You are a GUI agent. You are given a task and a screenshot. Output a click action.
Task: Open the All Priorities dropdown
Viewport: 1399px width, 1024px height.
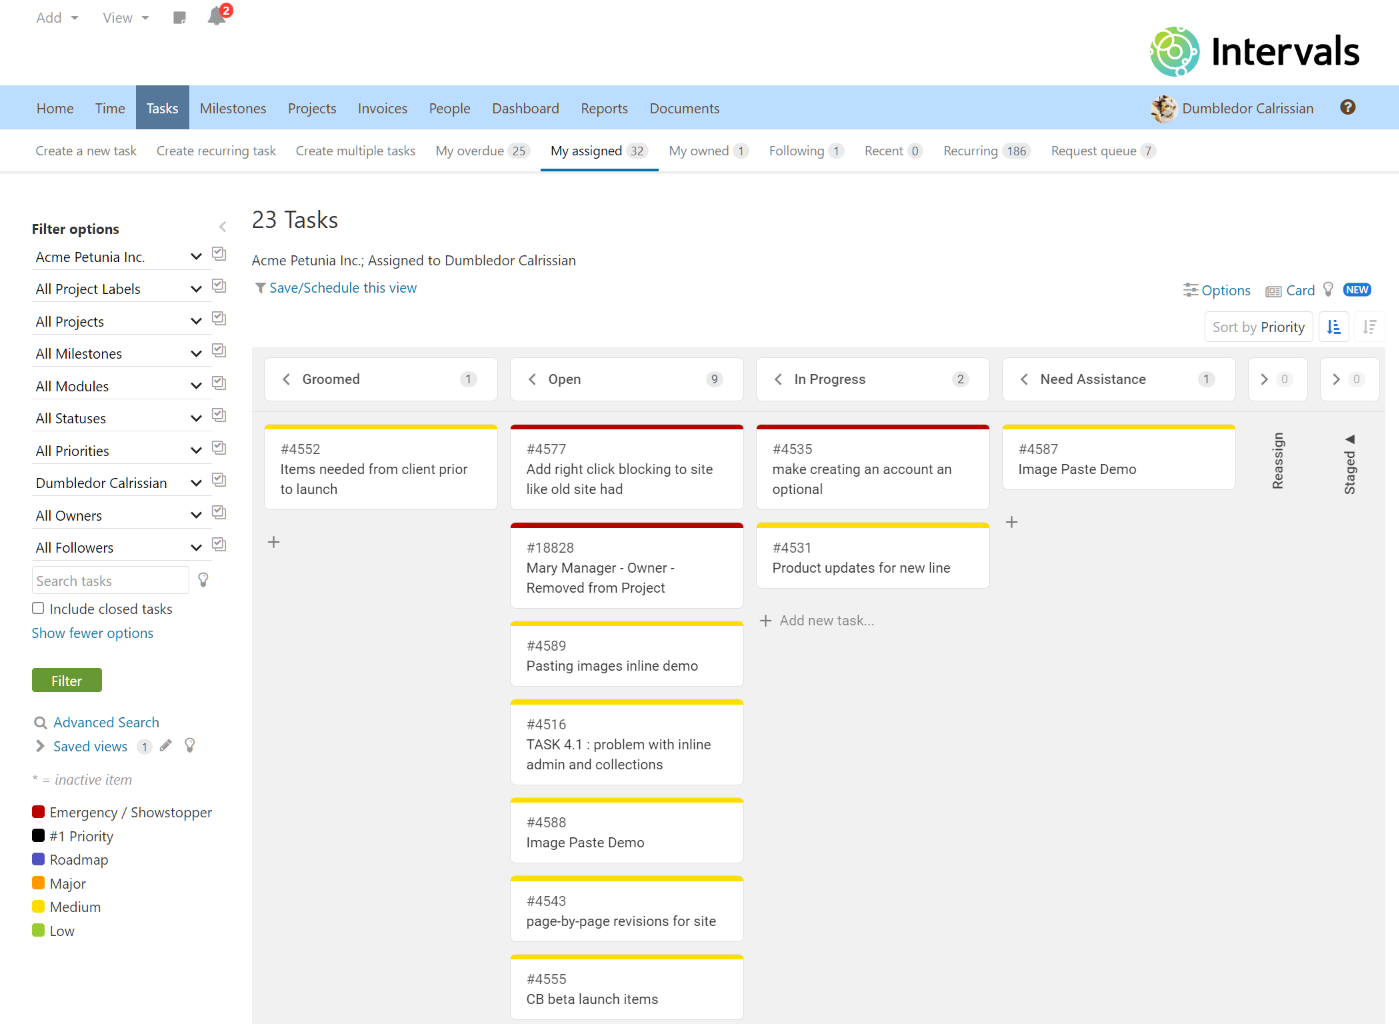coord(118,451)
